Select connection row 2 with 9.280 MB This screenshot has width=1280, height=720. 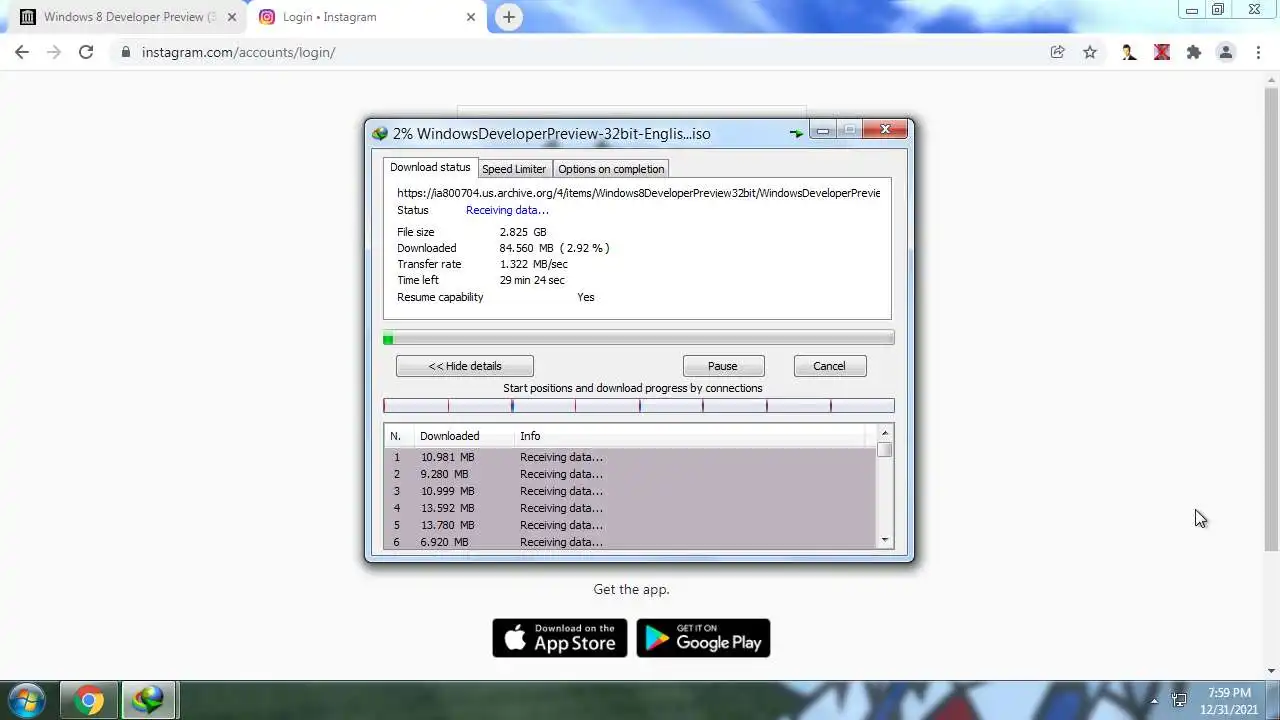point(630,474)
